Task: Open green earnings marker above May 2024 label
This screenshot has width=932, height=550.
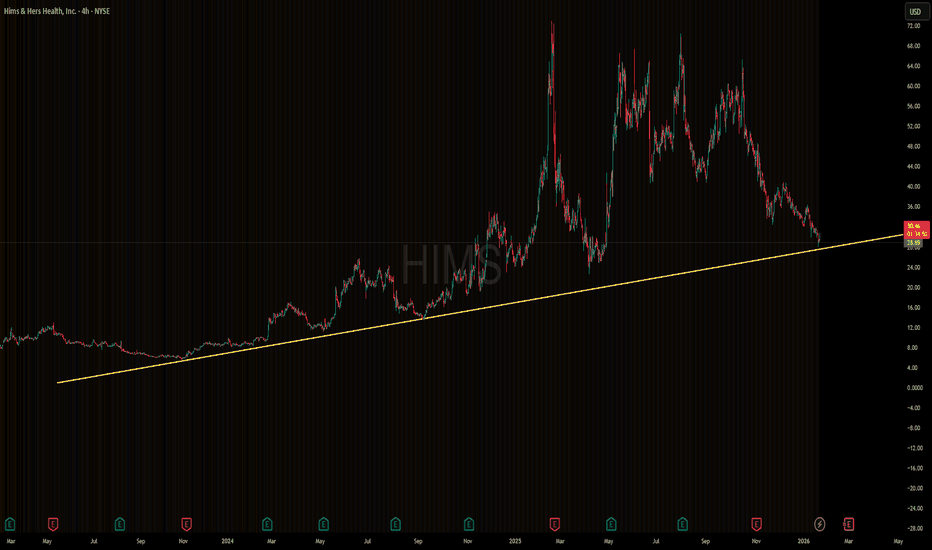Action: pos(323,524)
